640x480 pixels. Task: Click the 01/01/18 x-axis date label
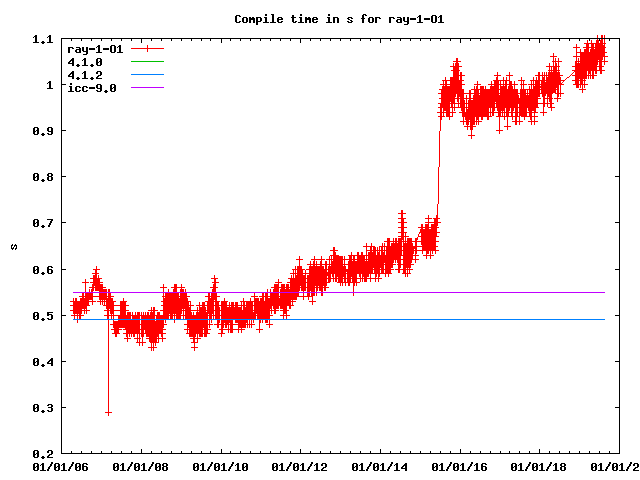pos(540,466)
